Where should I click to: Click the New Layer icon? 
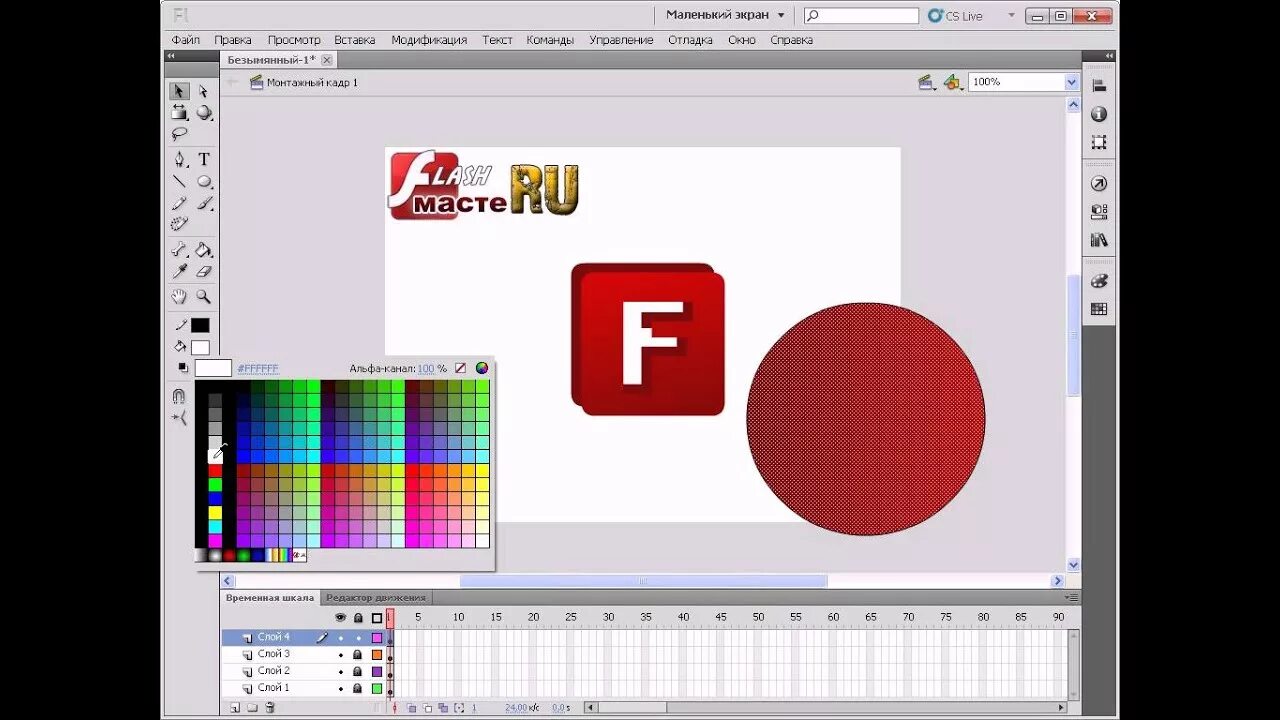coord(235,707)
